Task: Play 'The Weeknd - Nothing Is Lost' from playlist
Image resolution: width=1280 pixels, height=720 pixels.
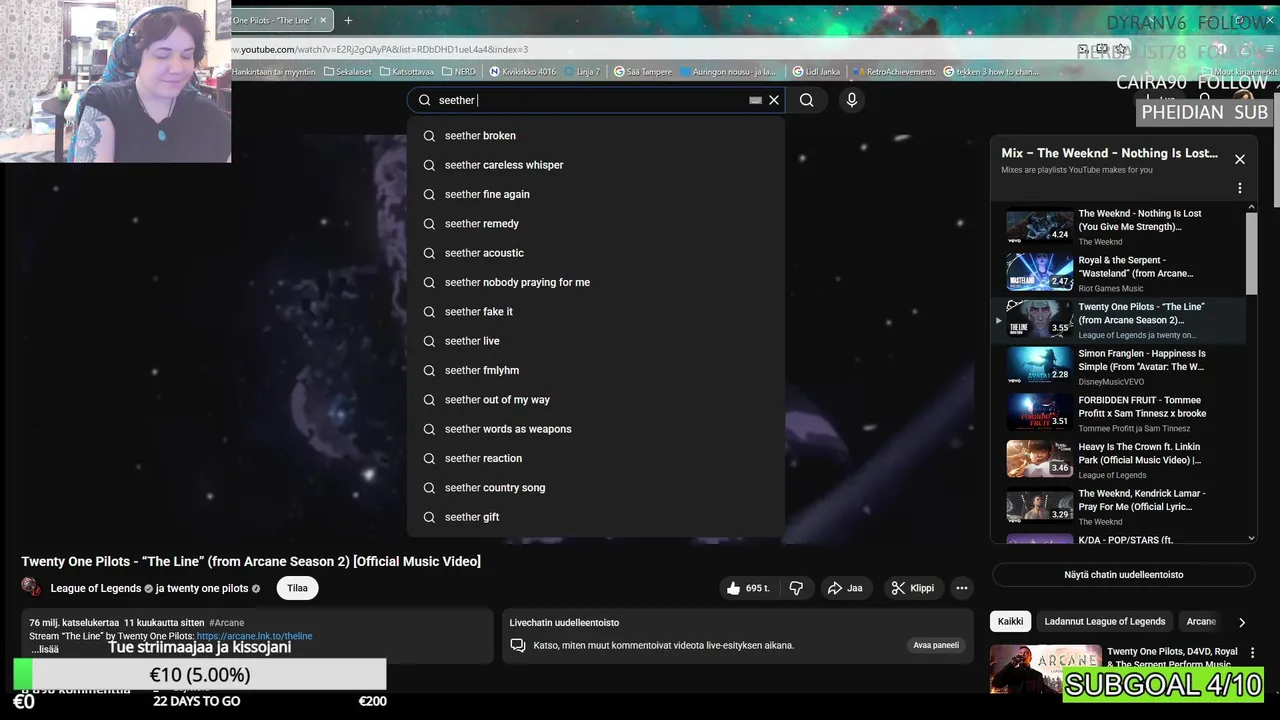Action: coord(1118,227)
